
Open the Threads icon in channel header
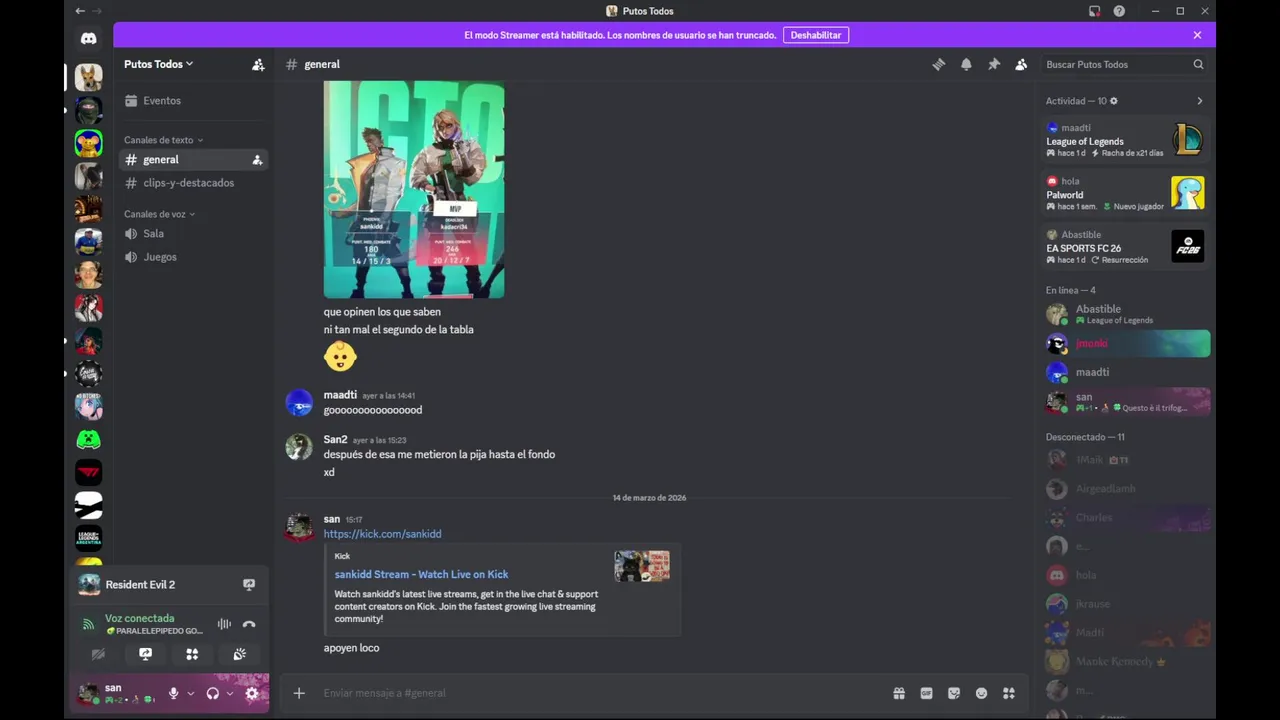tap(938, 64)
